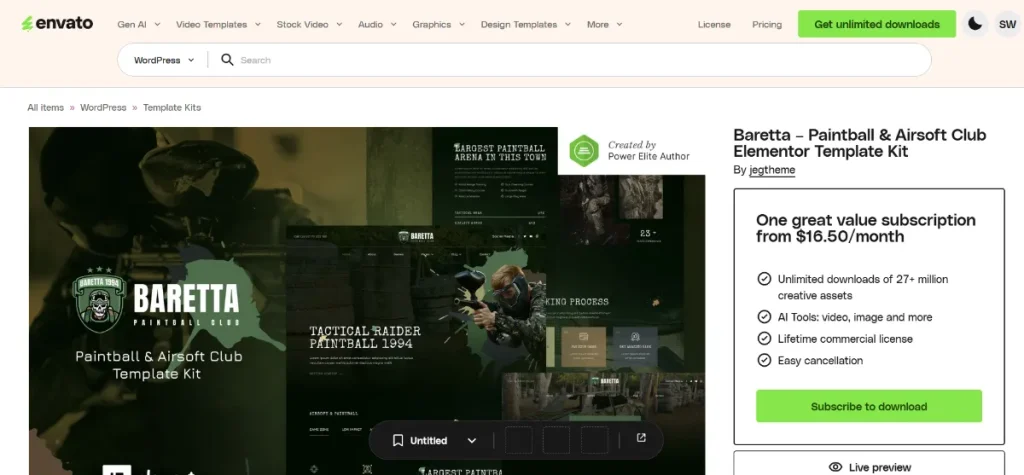Open the SW user account avatar
Viewport: 1024px width, 475px height.
pyautogui.click(x=1006, y=24)
